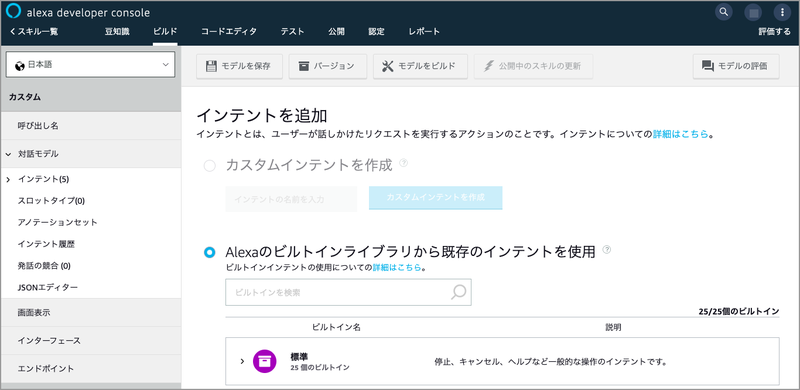Open the search magnifier in header
800x390 pixels.
tap(723, 12)
